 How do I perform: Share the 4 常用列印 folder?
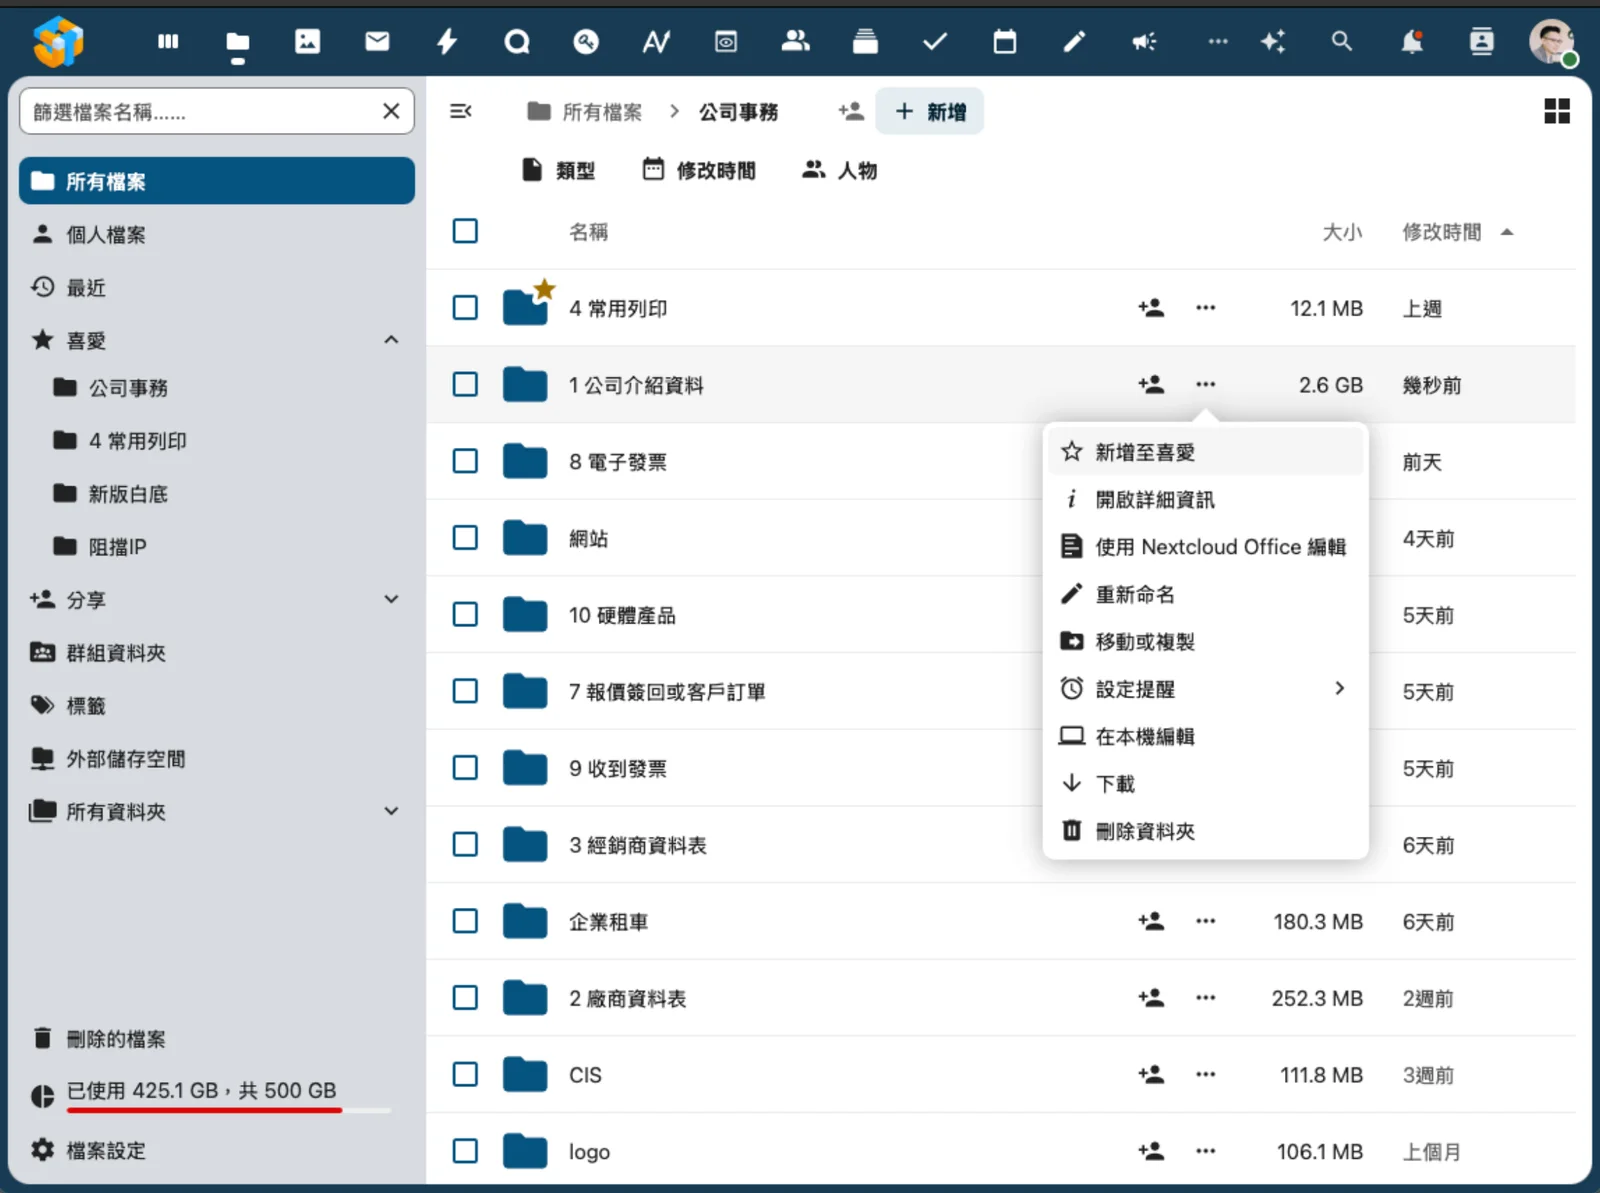tap(1151, 308)
